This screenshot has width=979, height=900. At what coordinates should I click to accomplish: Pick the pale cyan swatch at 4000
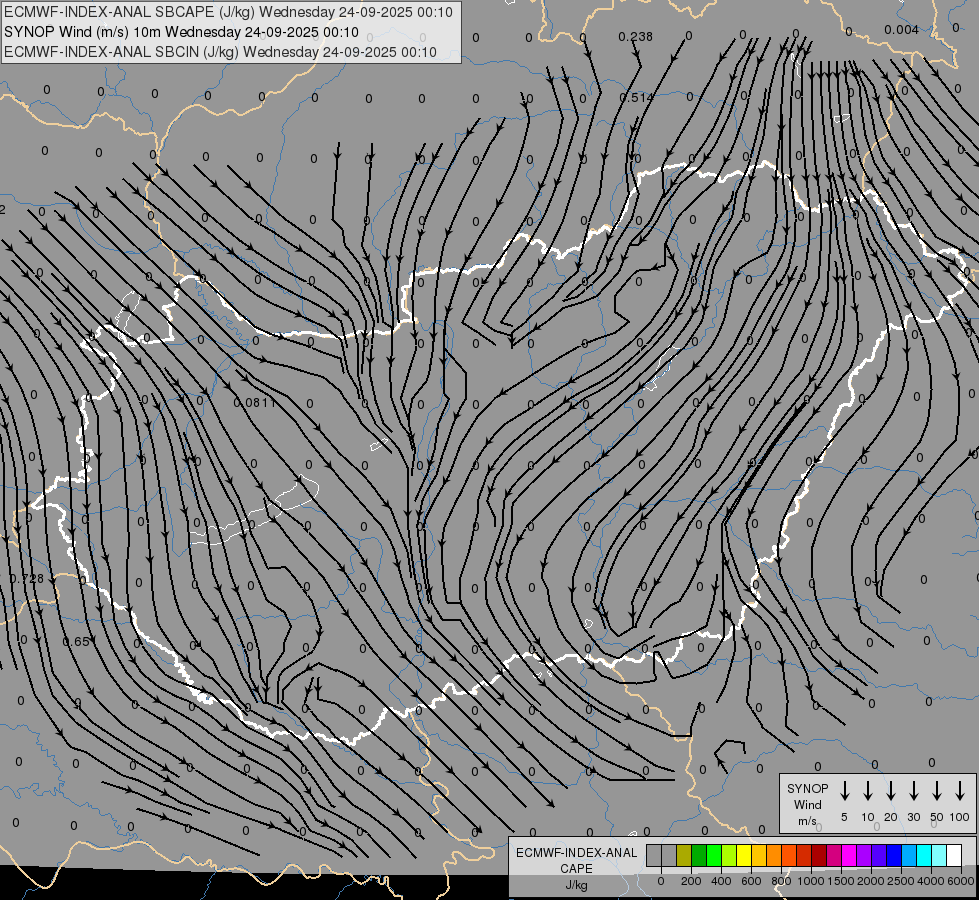click(938, 855)
